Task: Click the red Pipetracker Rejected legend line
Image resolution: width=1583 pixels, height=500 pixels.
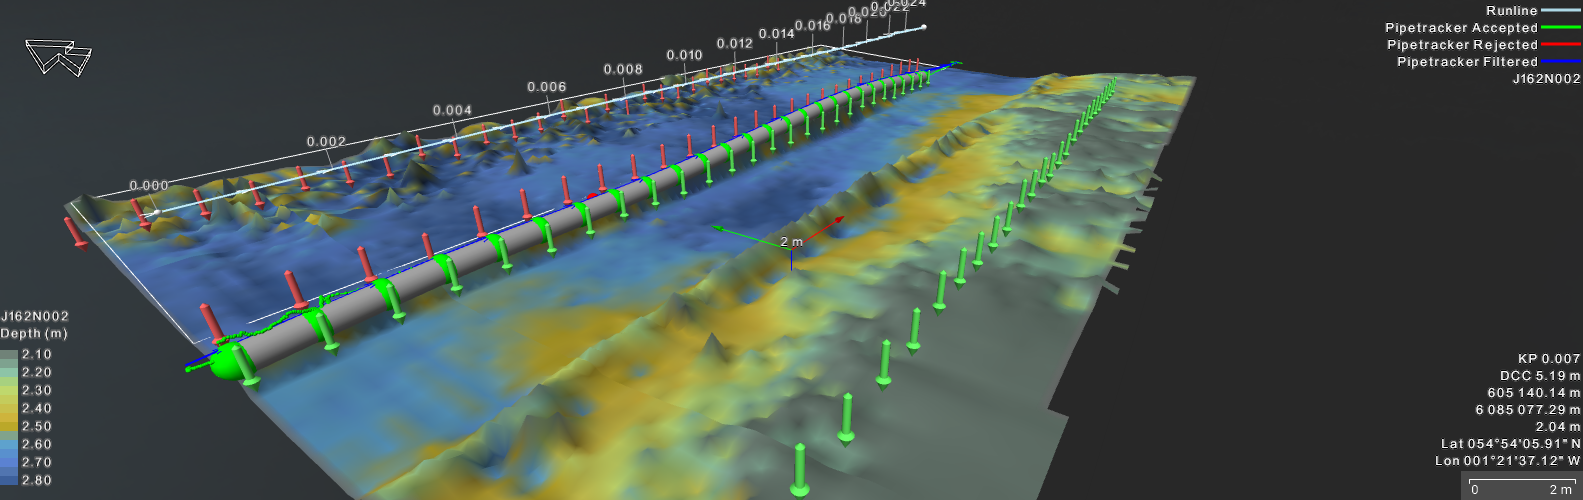Action: click(1560, 45)
